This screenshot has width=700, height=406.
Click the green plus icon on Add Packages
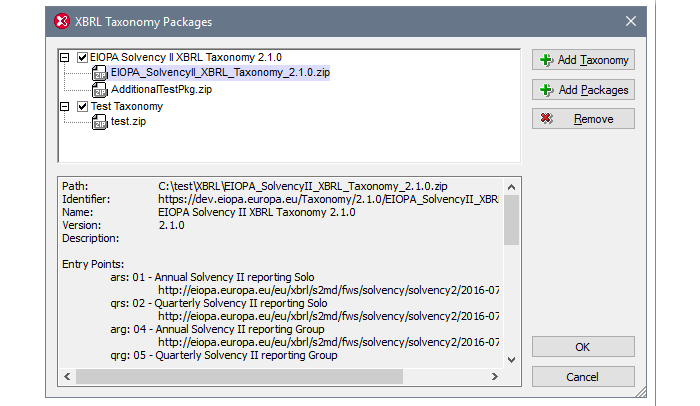tap(546, 90)
